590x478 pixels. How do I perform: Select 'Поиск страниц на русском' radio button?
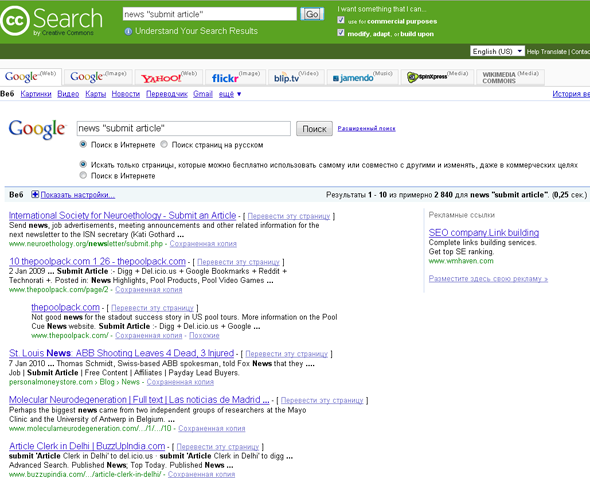tap(164, 144)
